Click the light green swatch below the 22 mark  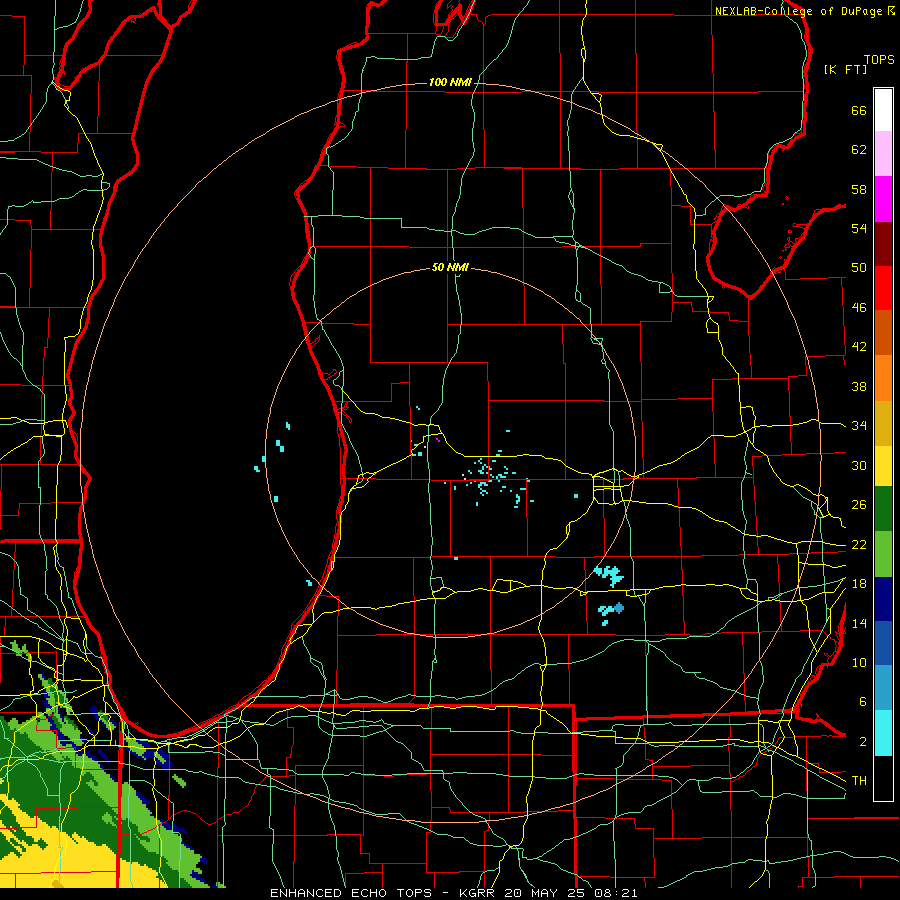point(883,554)
